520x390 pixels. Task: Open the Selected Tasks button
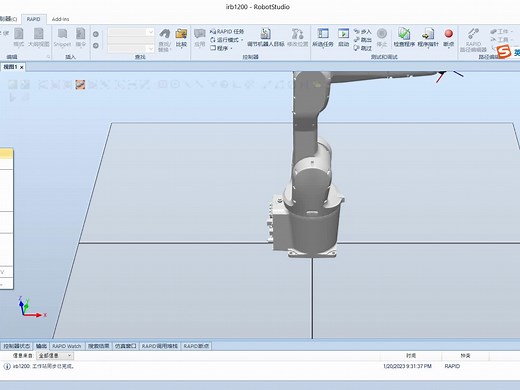323,37
